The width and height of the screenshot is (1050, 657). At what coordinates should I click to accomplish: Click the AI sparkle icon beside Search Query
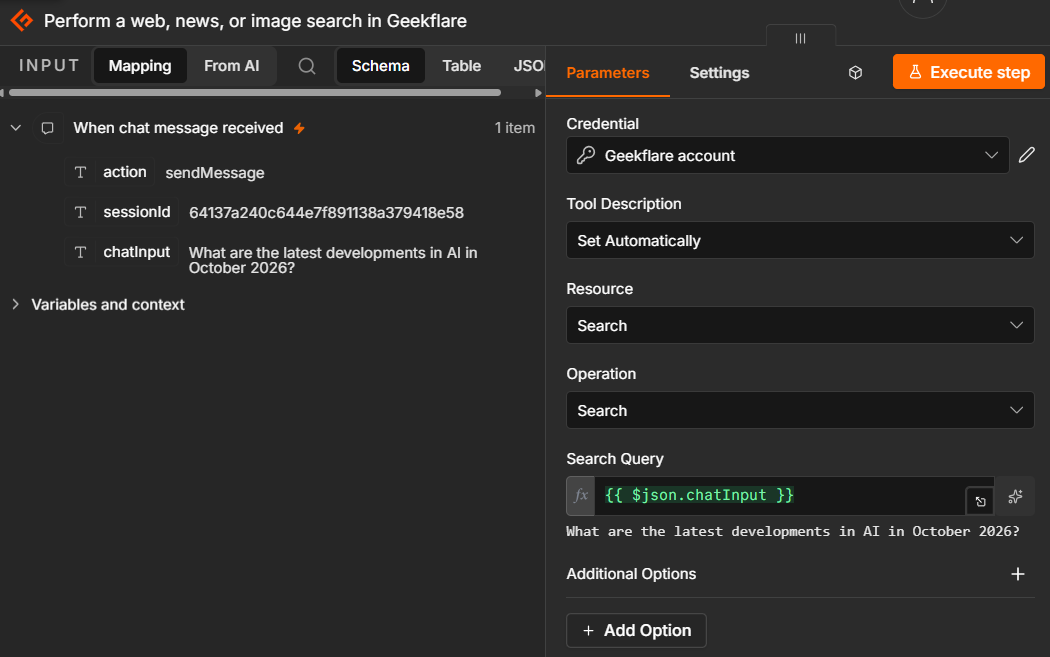[1015, 496]
